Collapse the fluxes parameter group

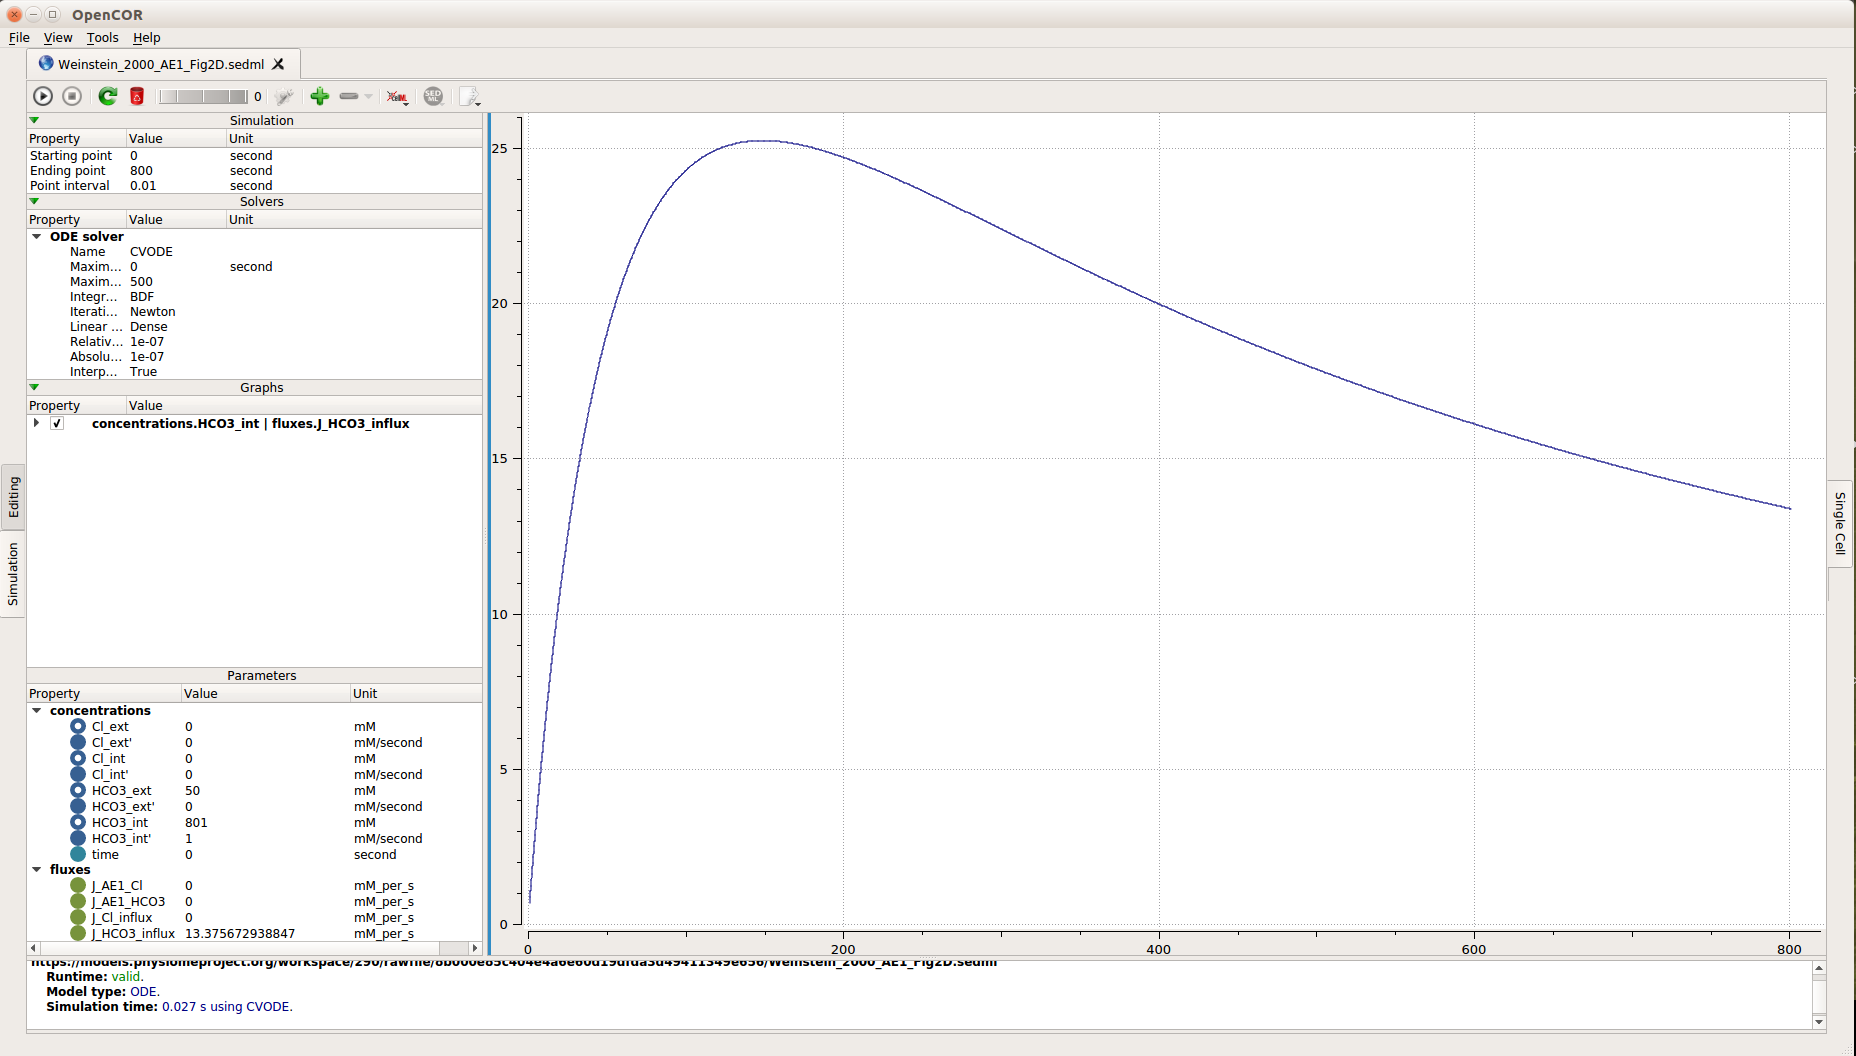pos(37,870)
